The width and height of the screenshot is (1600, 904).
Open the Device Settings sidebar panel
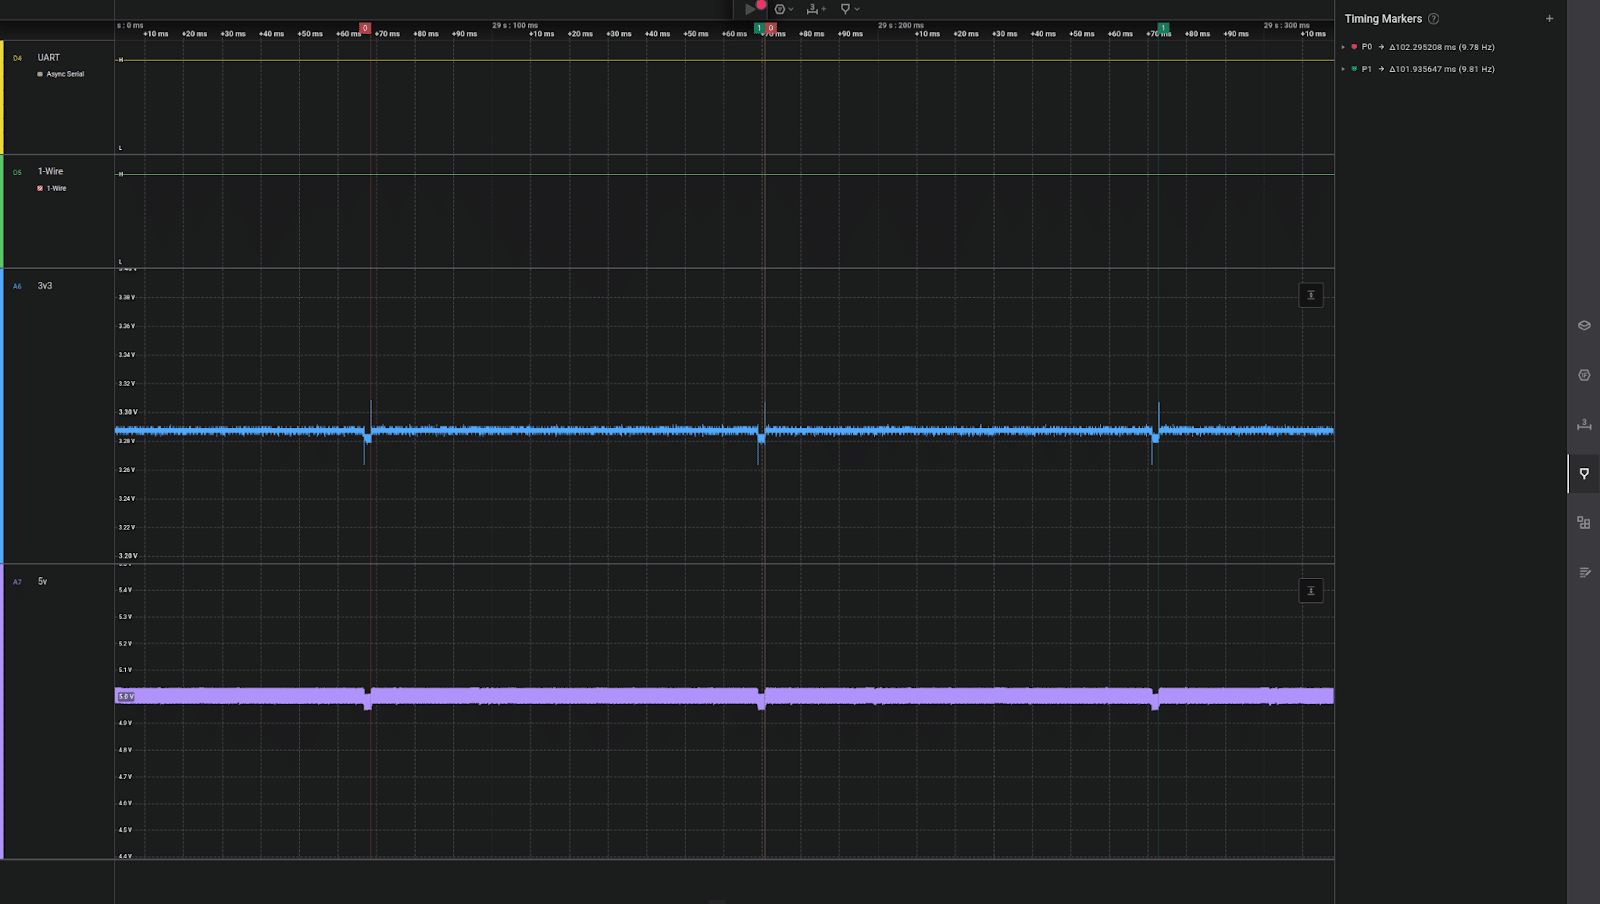point(1584,325)
